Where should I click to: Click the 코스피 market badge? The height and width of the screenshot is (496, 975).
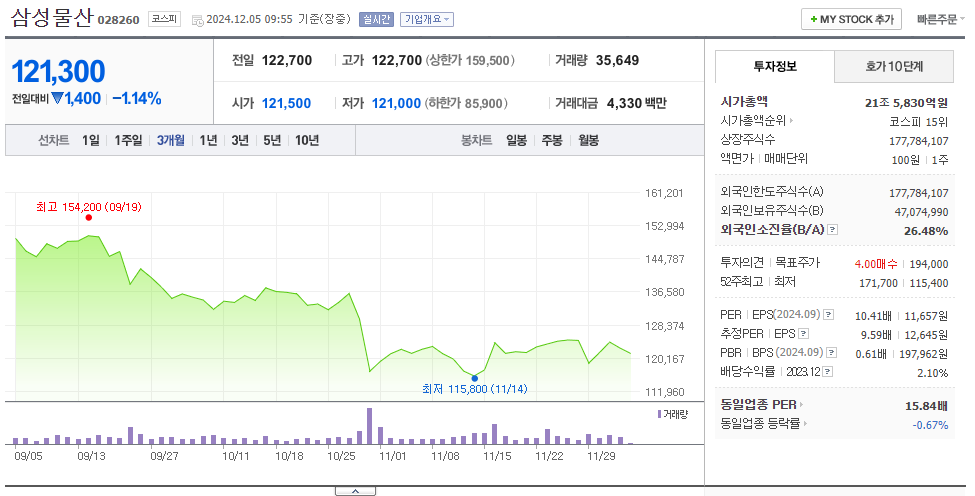165,19
